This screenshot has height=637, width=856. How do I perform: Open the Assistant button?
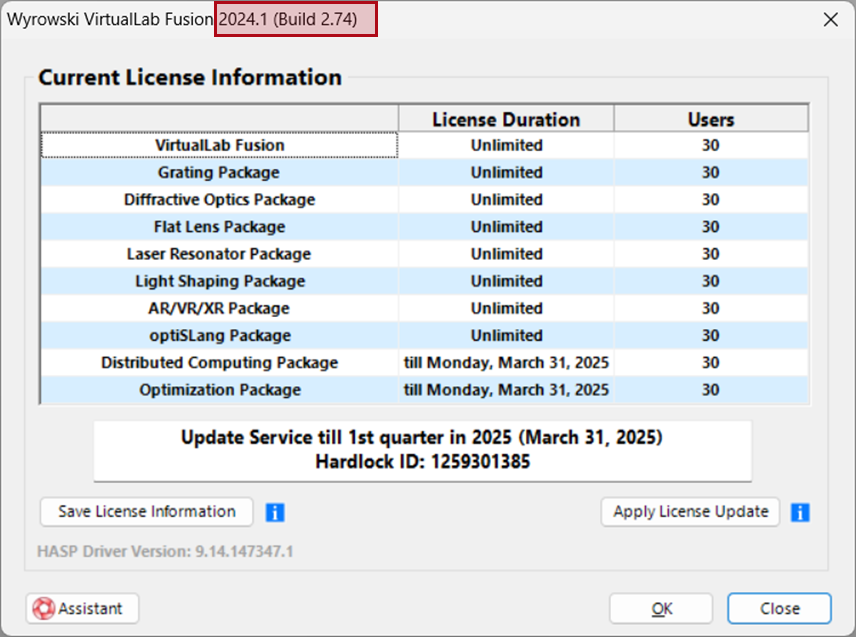[82, 608]
